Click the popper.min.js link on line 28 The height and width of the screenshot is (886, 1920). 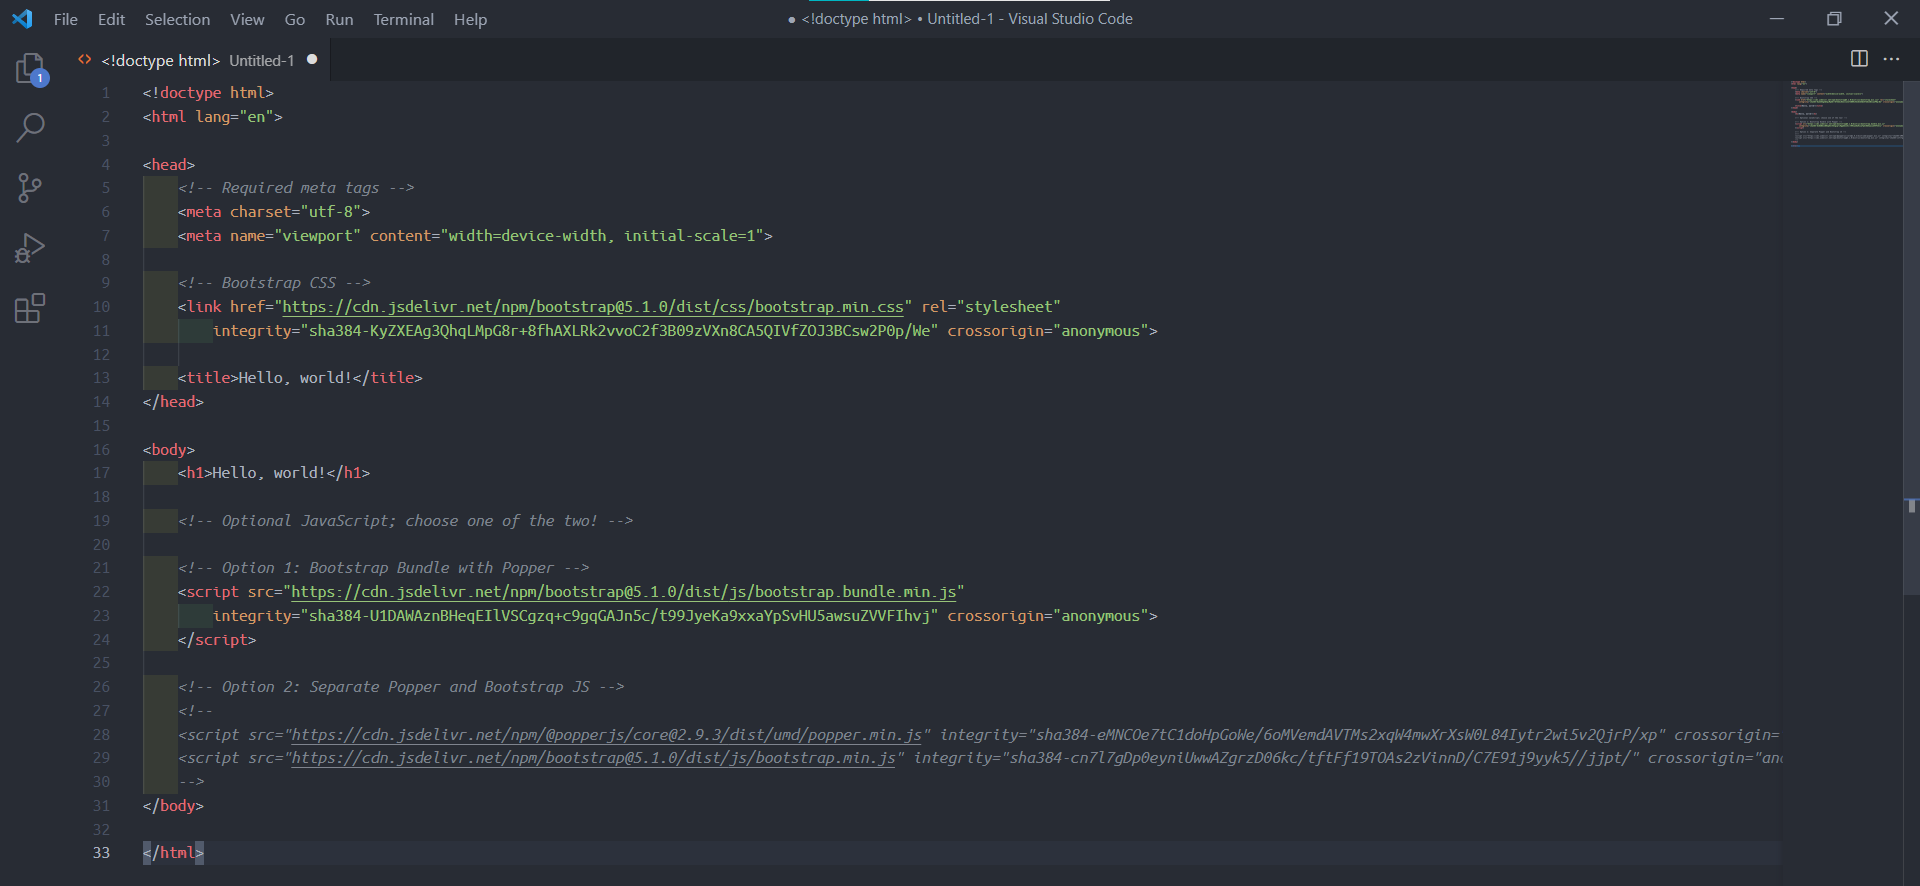click(x=607, y=735)
